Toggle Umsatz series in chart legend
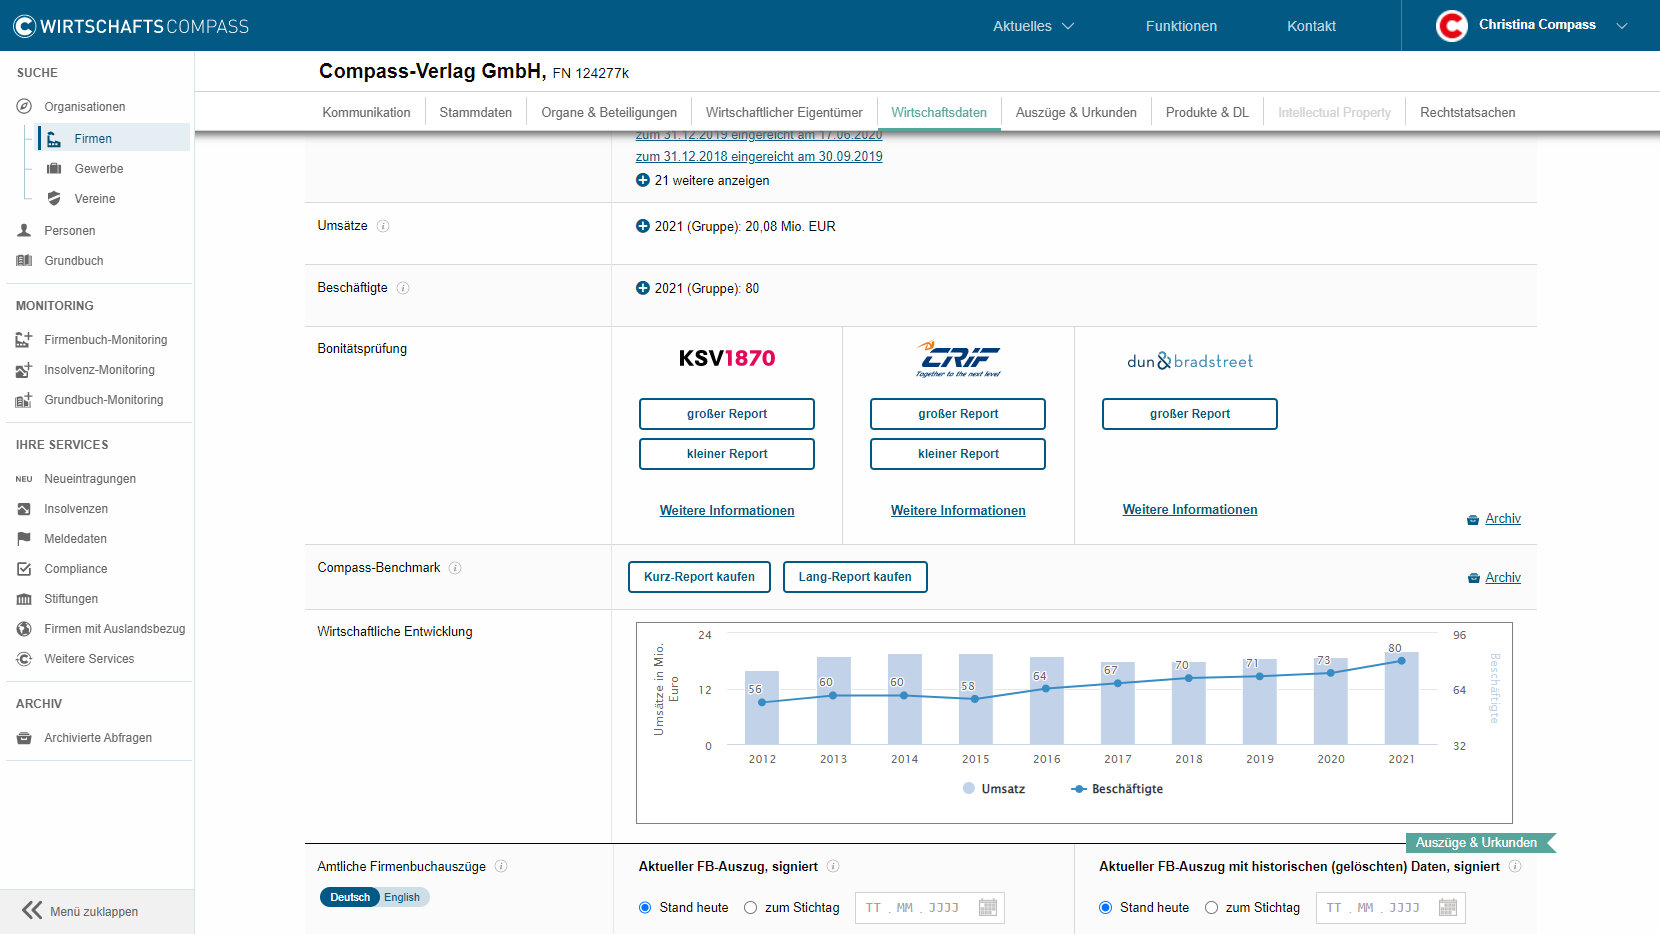The image size is (1660, 934). point(994,789)
